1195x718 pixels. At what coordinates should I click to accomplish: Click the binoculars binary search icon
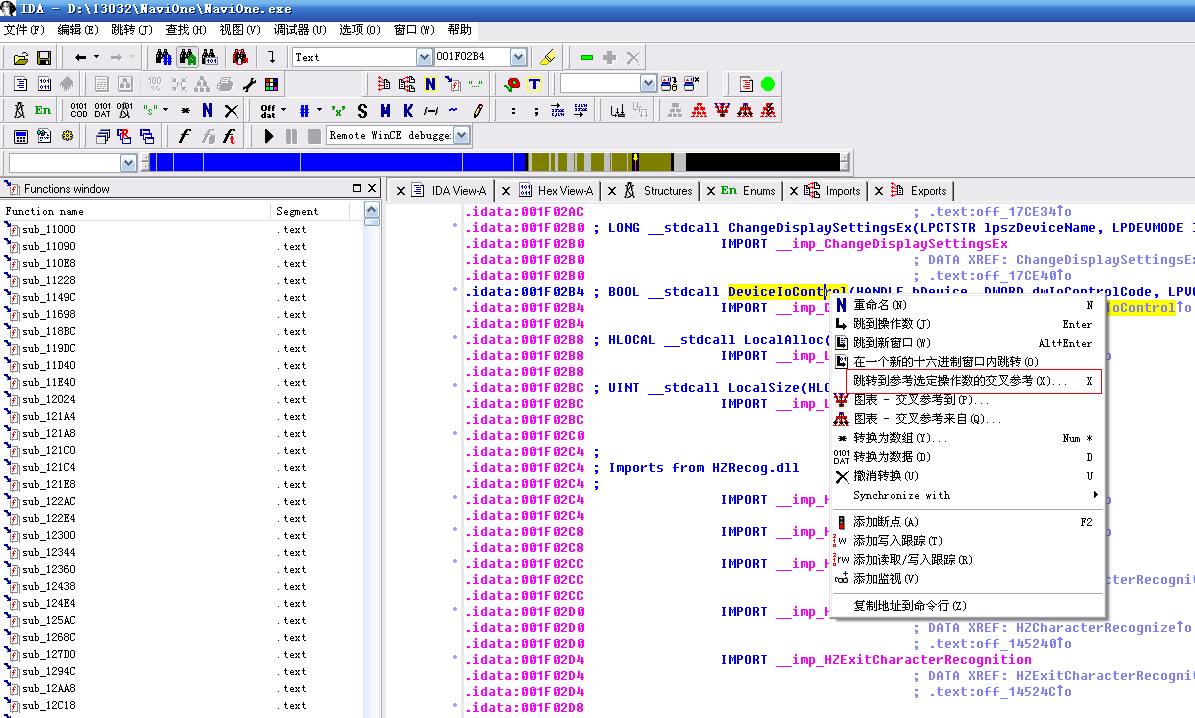210,57
